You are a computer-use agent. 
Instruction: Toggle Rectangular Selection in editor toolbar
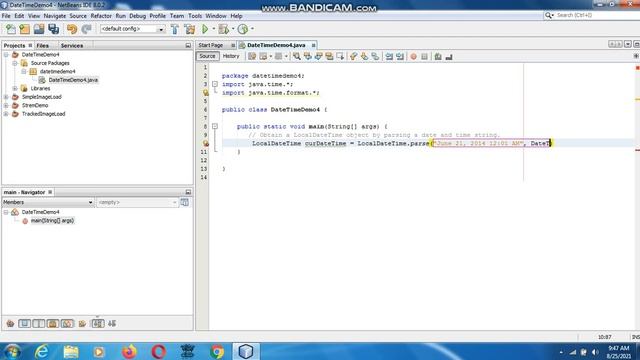[x=340, y=57]
